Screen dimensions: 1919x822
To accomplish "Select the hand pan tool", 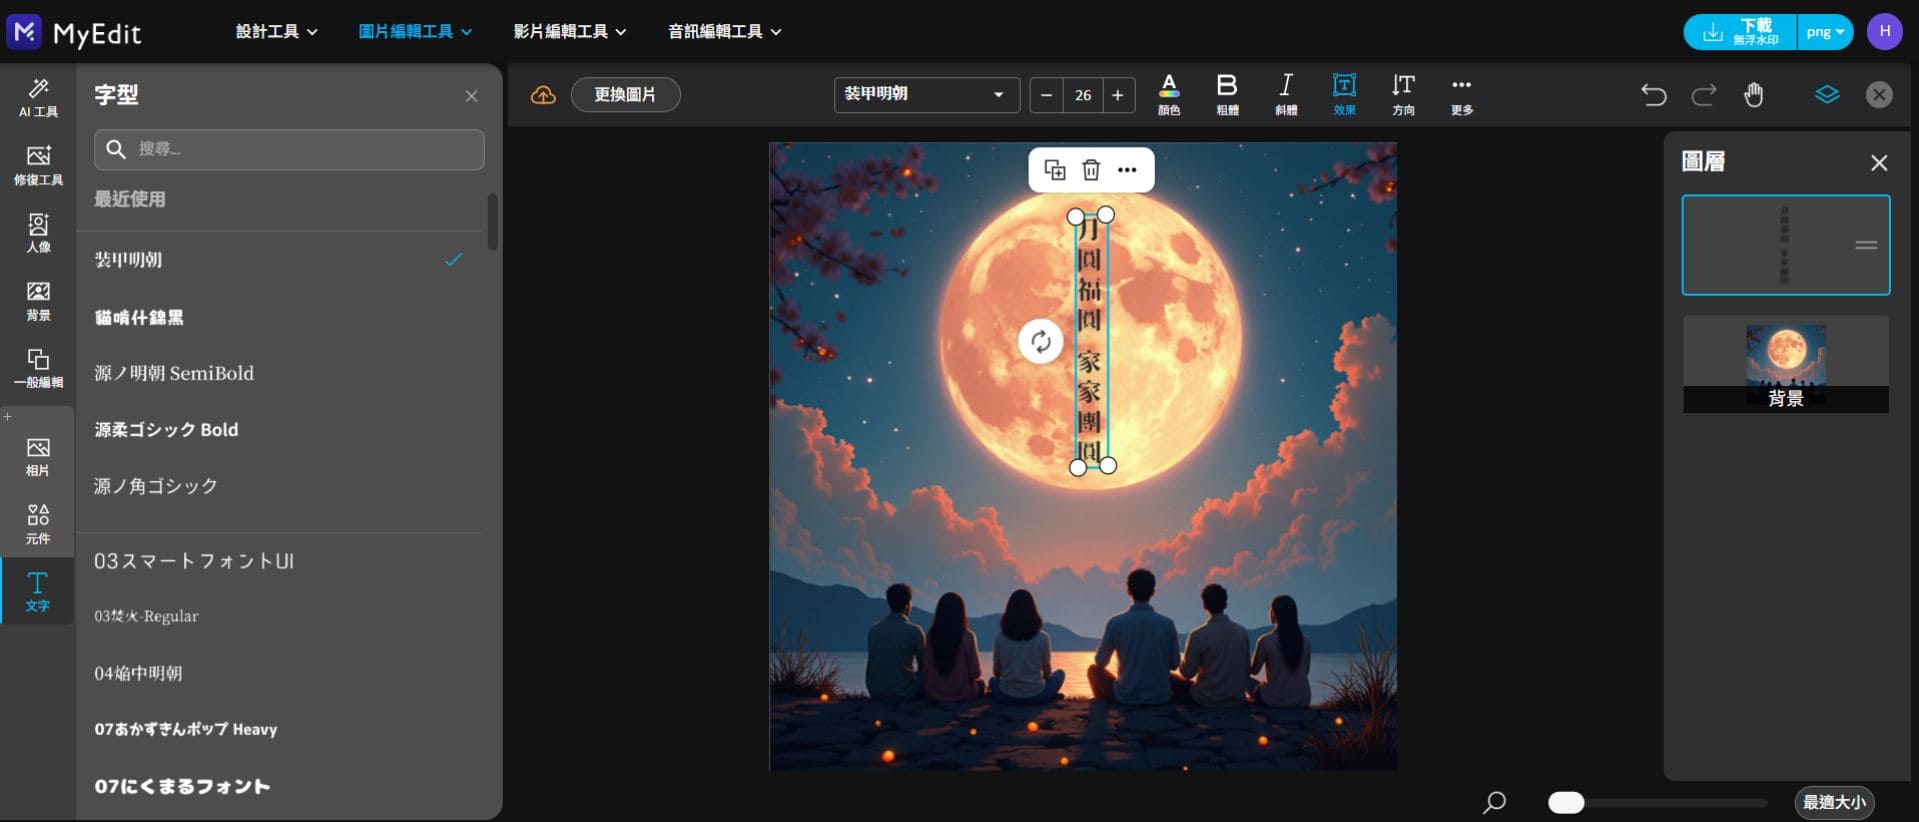I will click(x=1753, y=95).
